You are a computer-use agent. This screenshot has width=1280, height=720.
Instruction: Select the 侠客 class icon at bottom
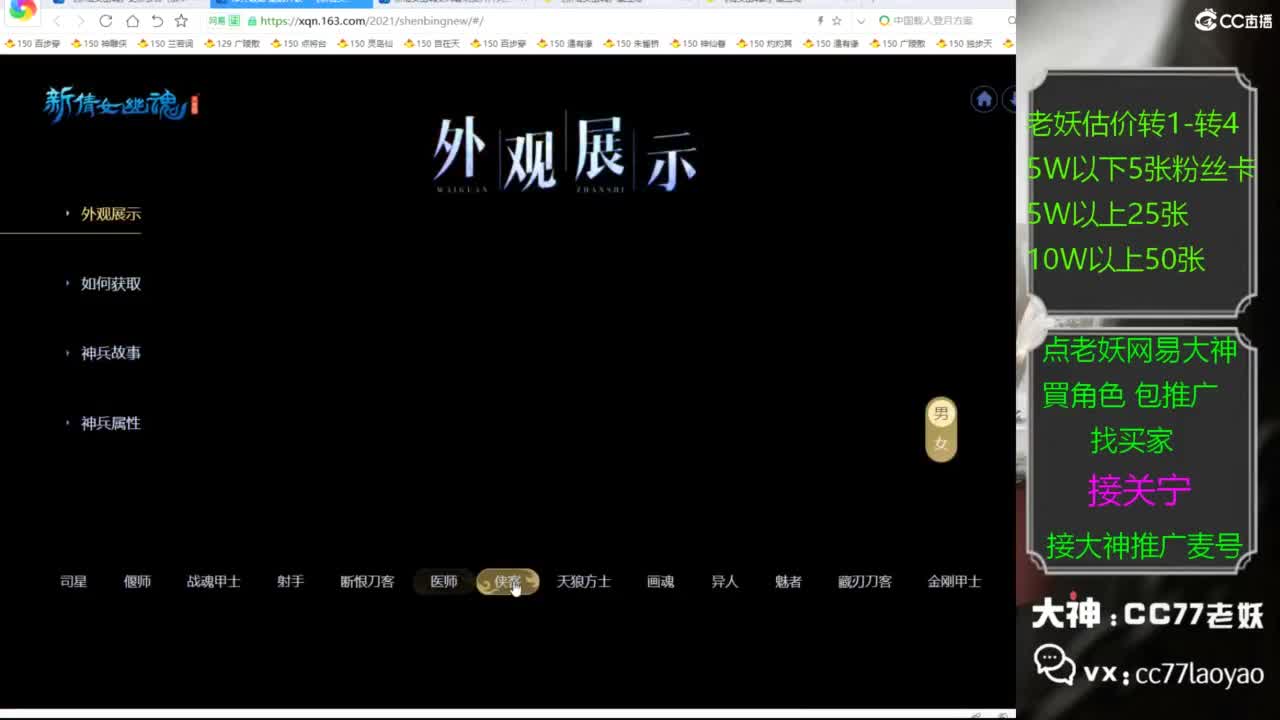(x=508, y=581)
